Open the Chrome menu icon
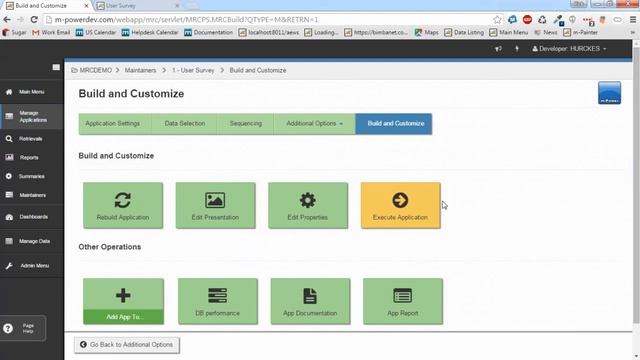The height and width of the screenshot is (360, 640). [633, 20]
